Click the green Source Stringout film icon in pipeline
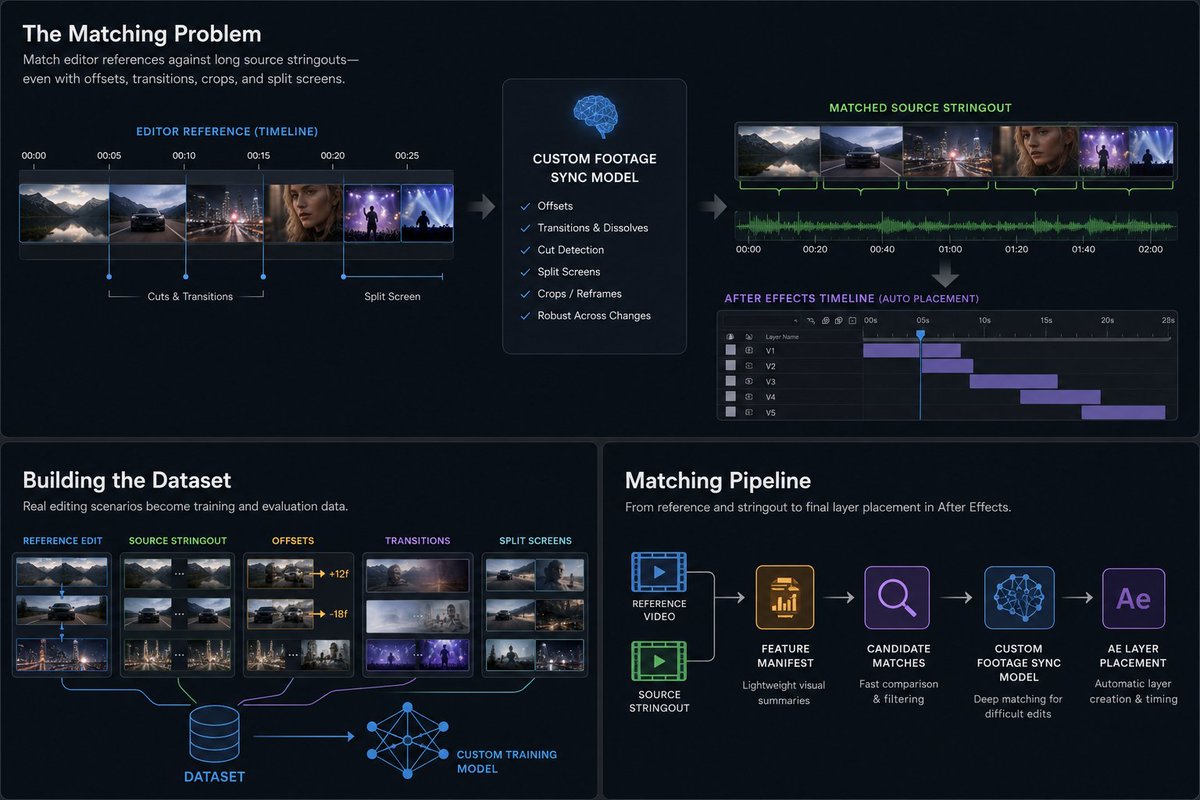The width and height of the screenshot is (1200, 800). coord(658,662)
